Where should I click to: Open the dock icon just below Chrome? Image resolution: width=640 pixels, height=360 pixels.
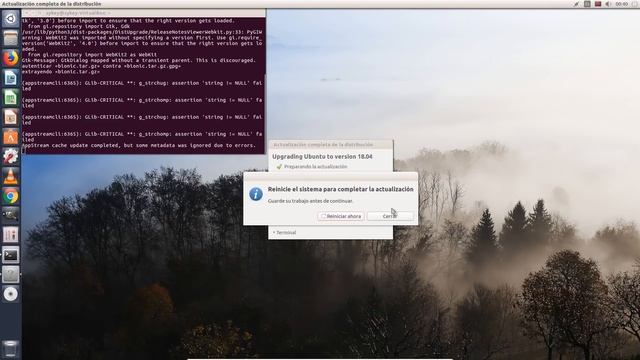tap(11, 216)
